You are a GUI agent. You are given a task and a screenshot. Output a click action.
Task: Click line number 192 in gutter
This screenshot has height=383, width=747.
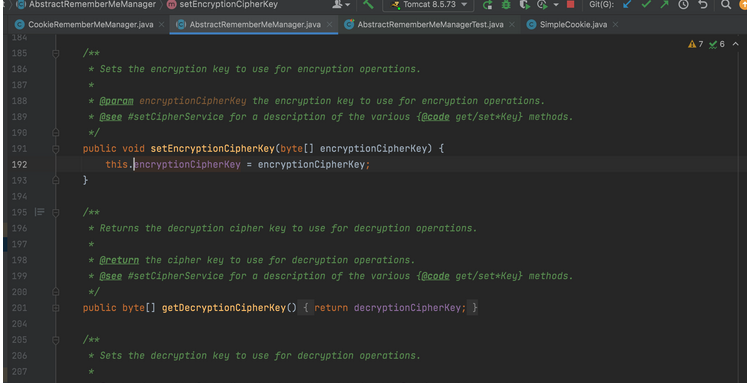tap(19, 164)
